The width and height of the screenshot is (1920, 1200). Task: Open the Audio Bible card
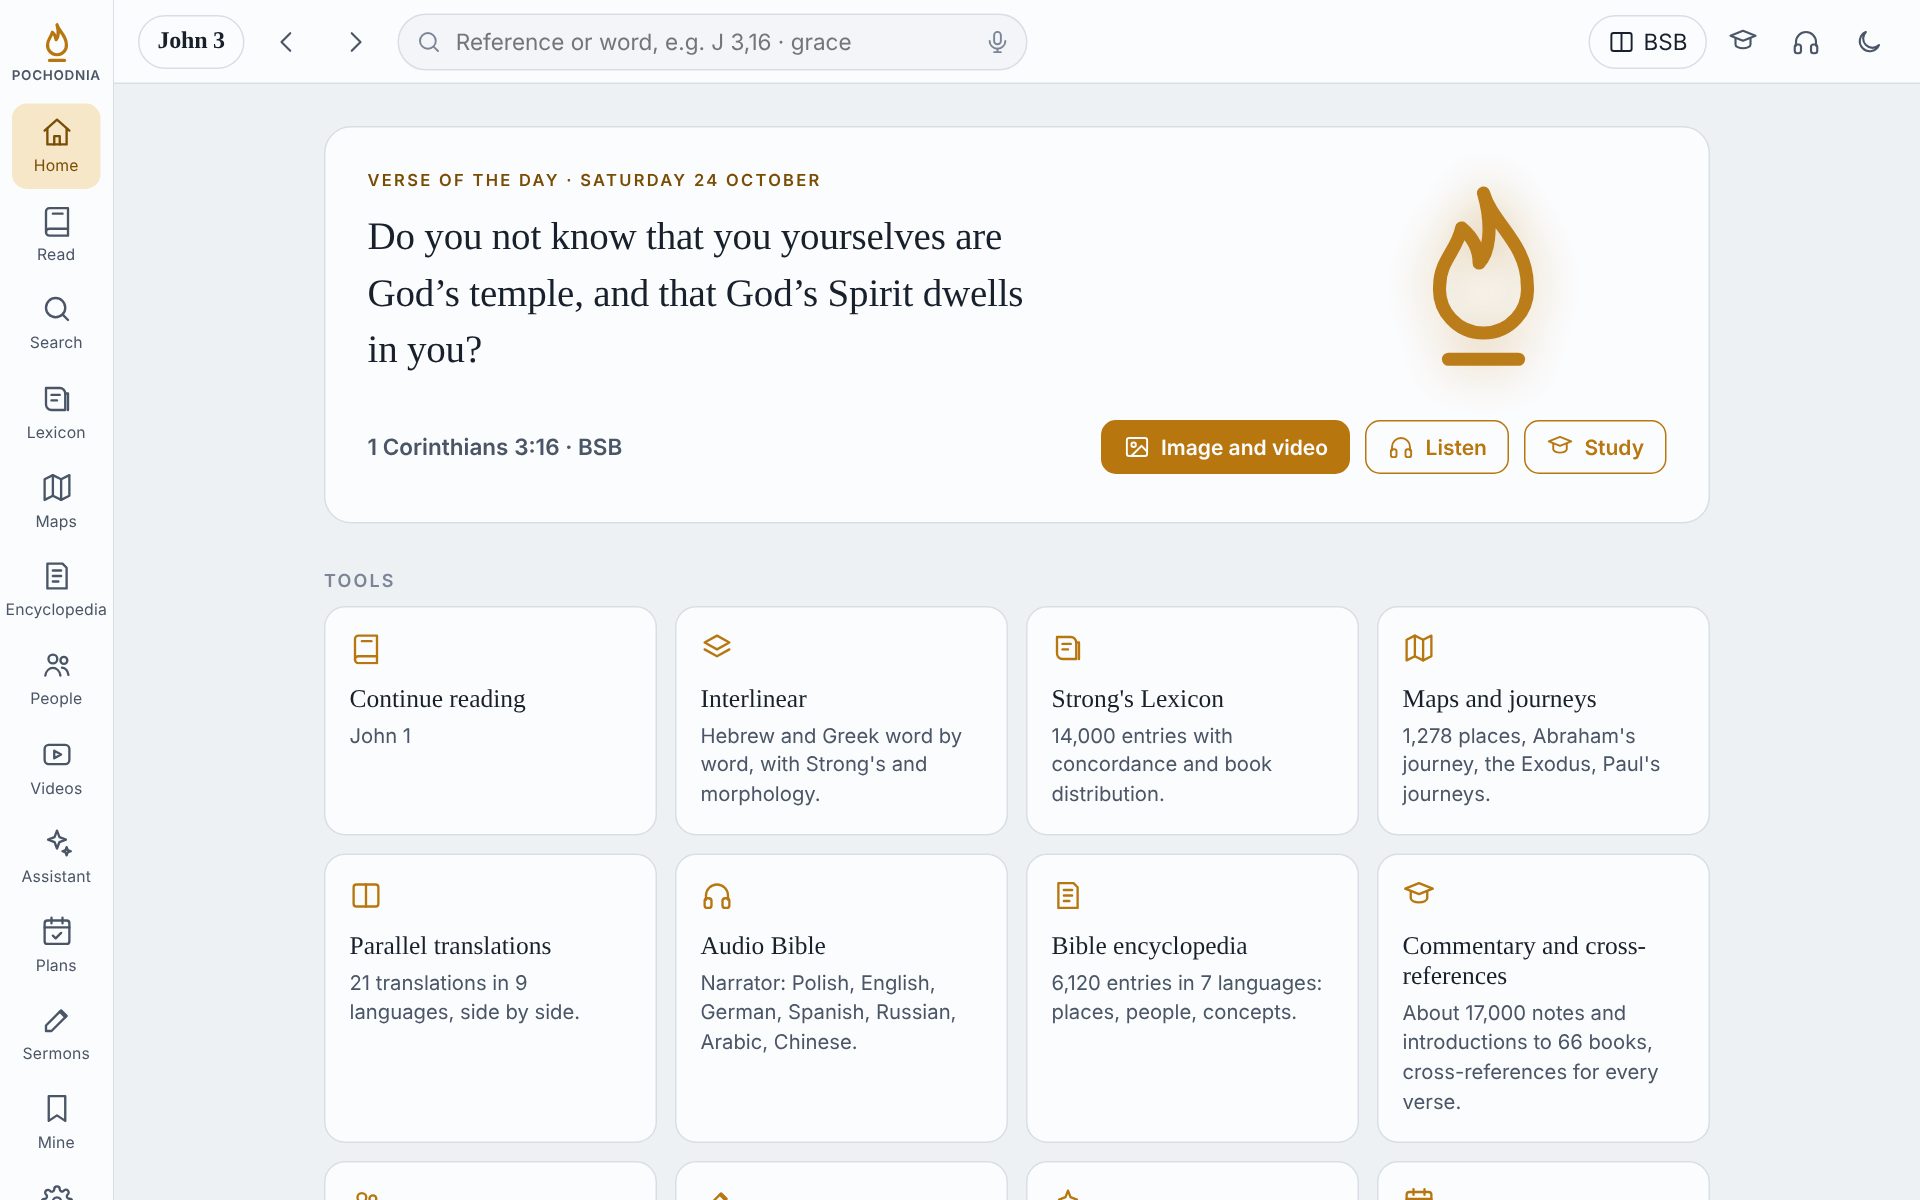pyautogui.click(x=841, y=998)
